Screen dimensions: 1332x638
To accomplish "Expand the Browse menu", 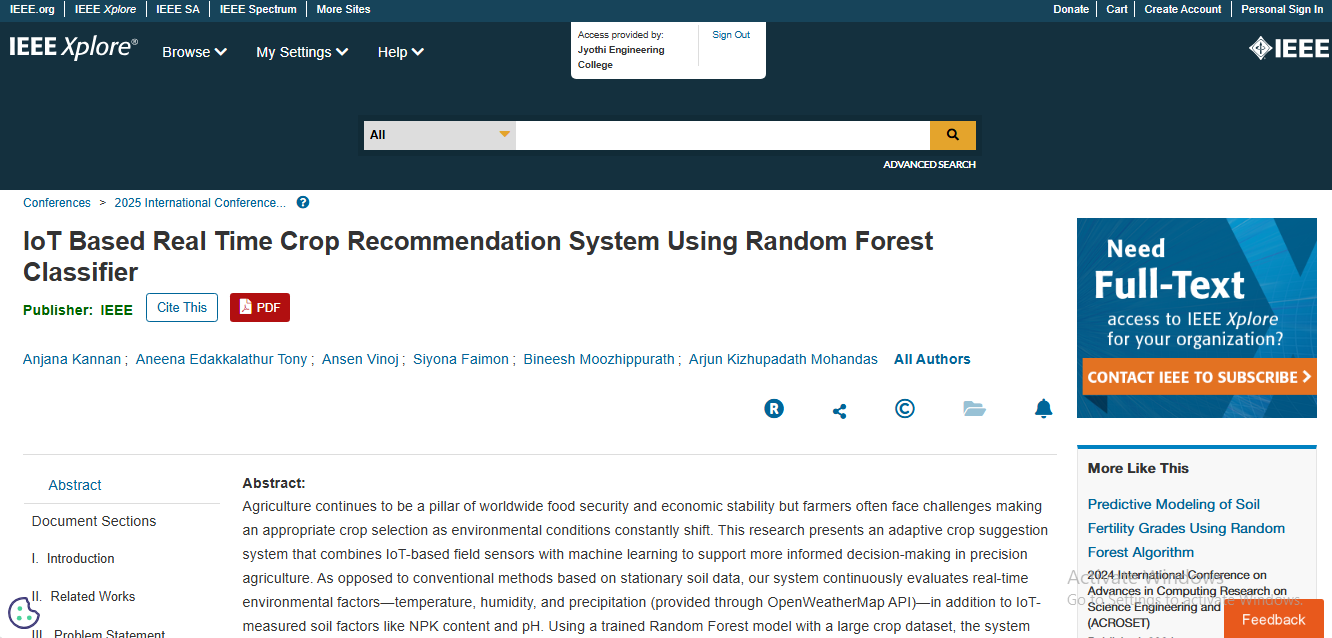I will point(194,52).
